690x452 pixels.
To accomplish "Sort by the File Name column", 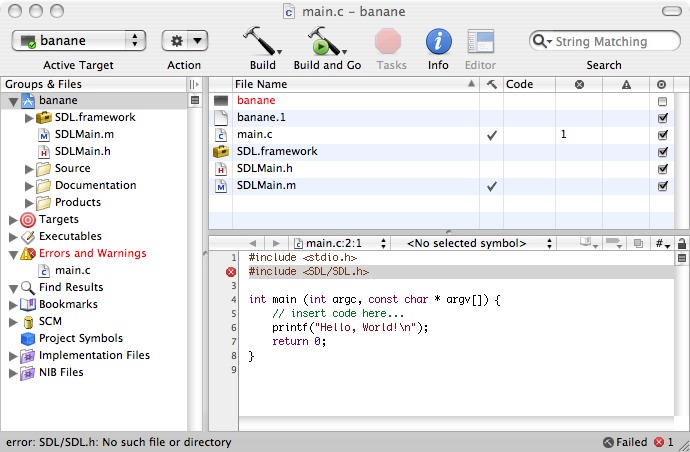I will click(356, 84).
